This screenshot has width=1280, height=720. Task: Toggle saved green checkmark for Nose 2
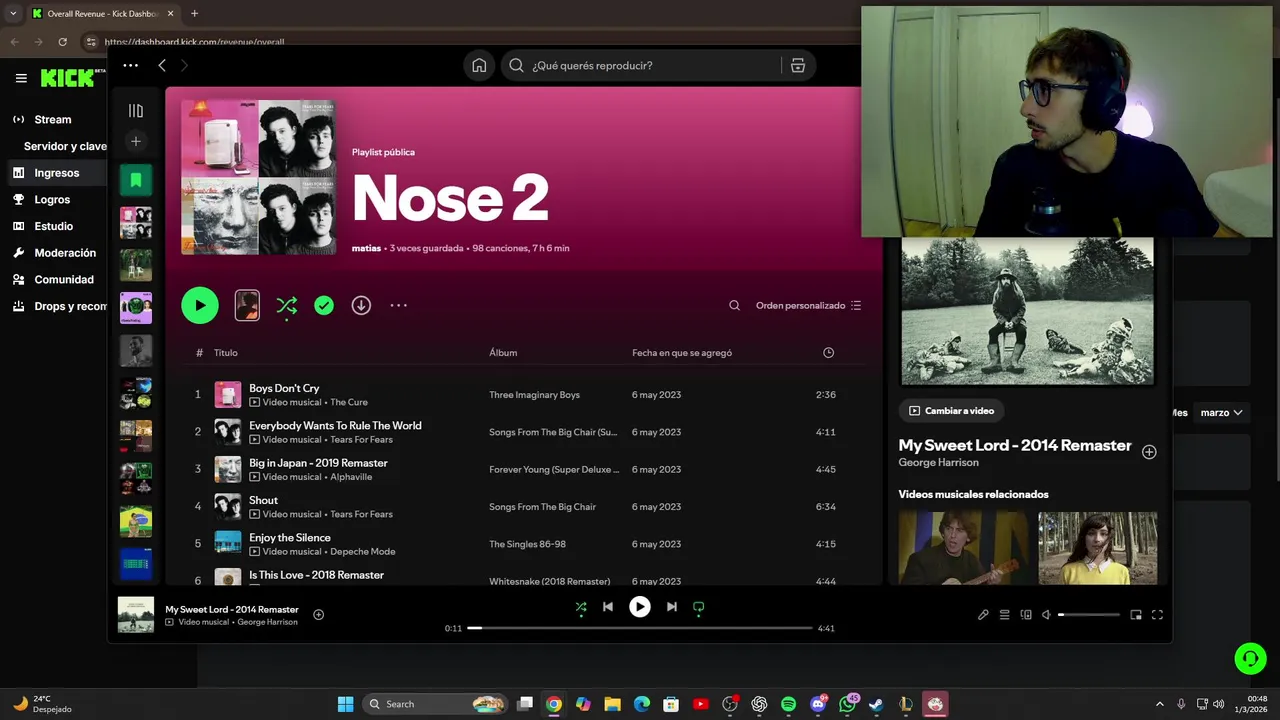324,305
